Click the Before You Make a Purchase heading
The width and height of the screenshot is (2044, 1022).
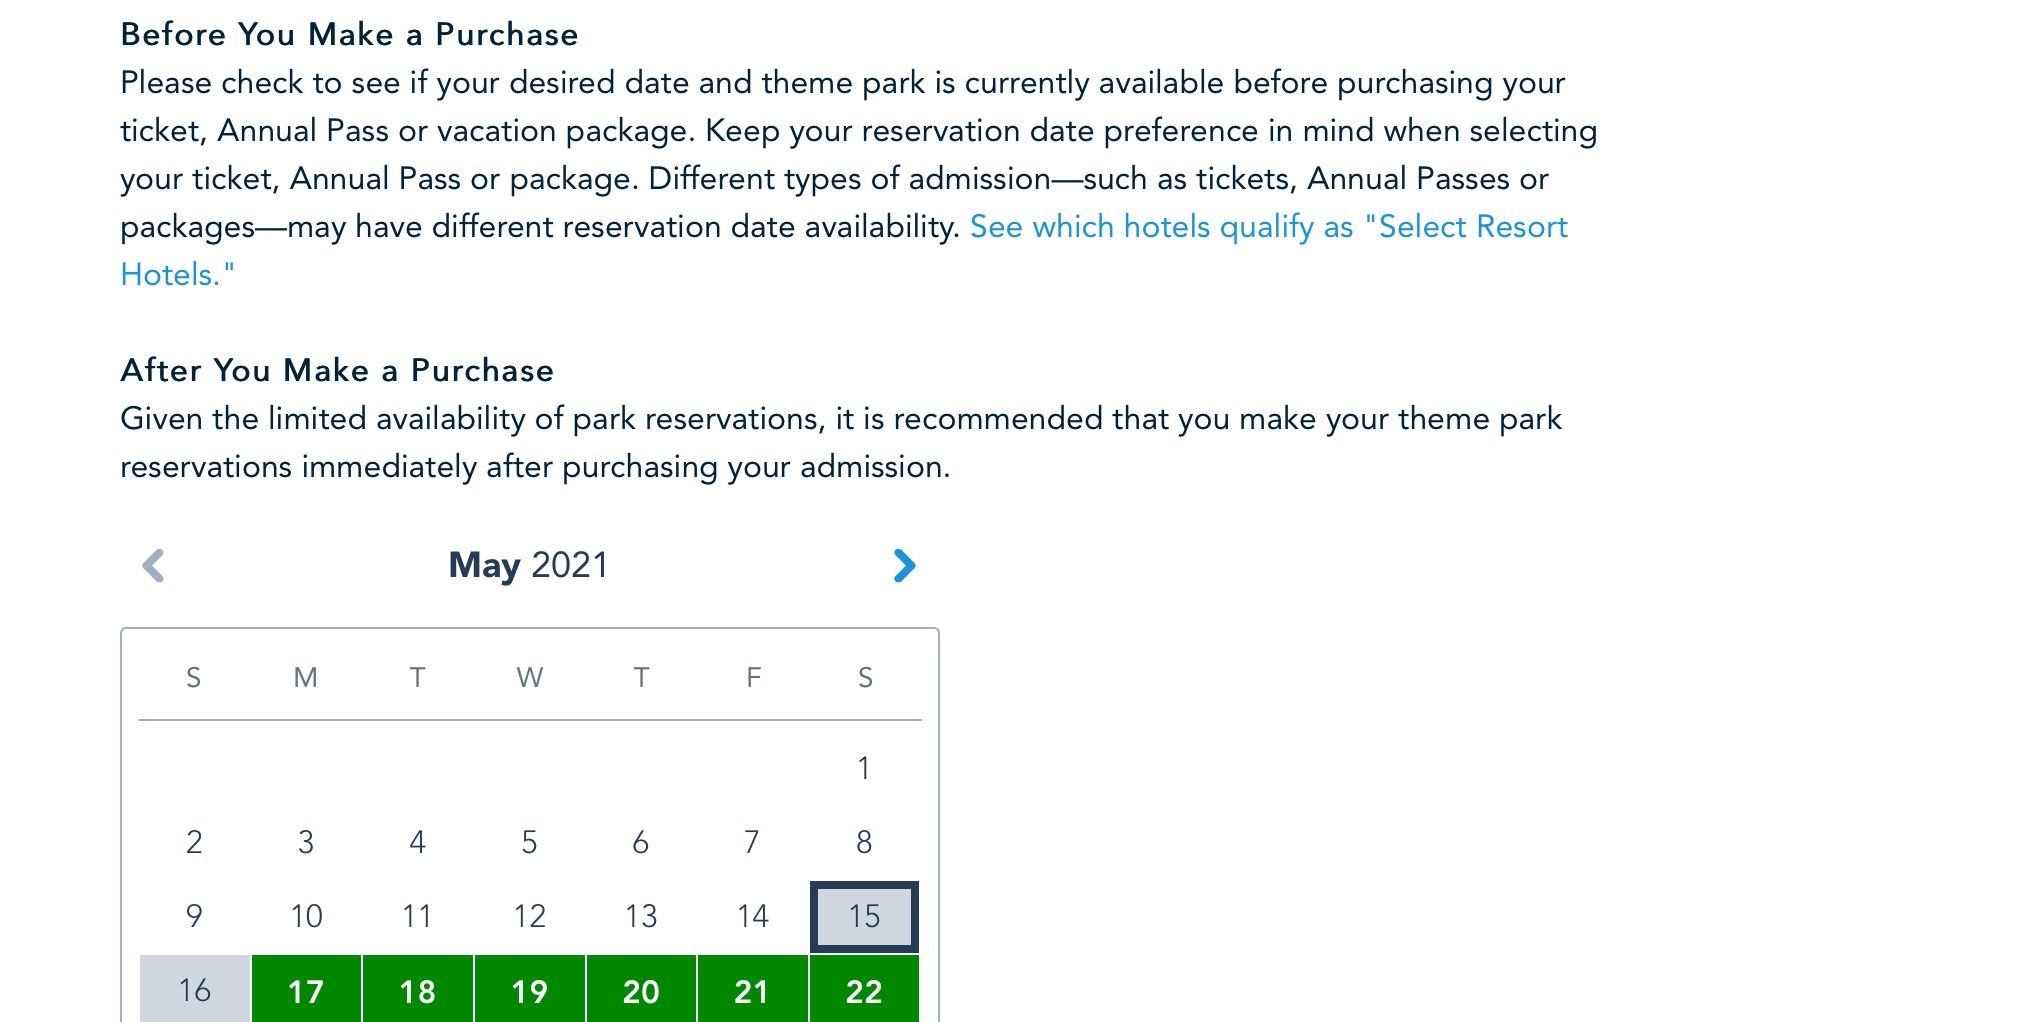pos(349,35)
